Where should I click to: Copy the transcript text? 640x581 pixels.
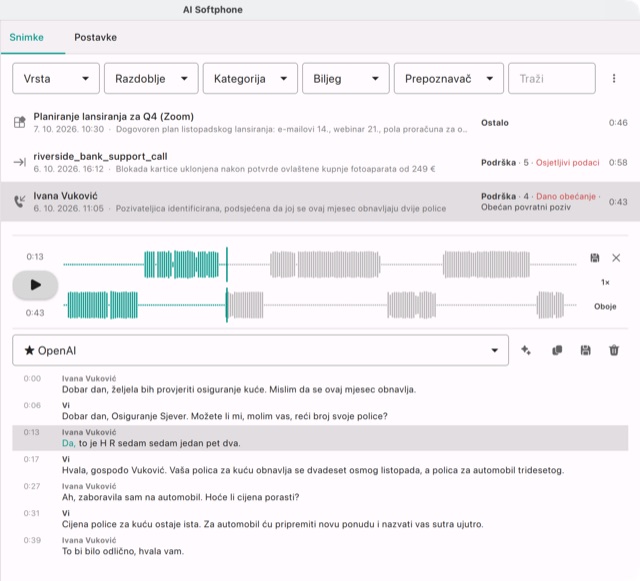click(x=557, y=350)
